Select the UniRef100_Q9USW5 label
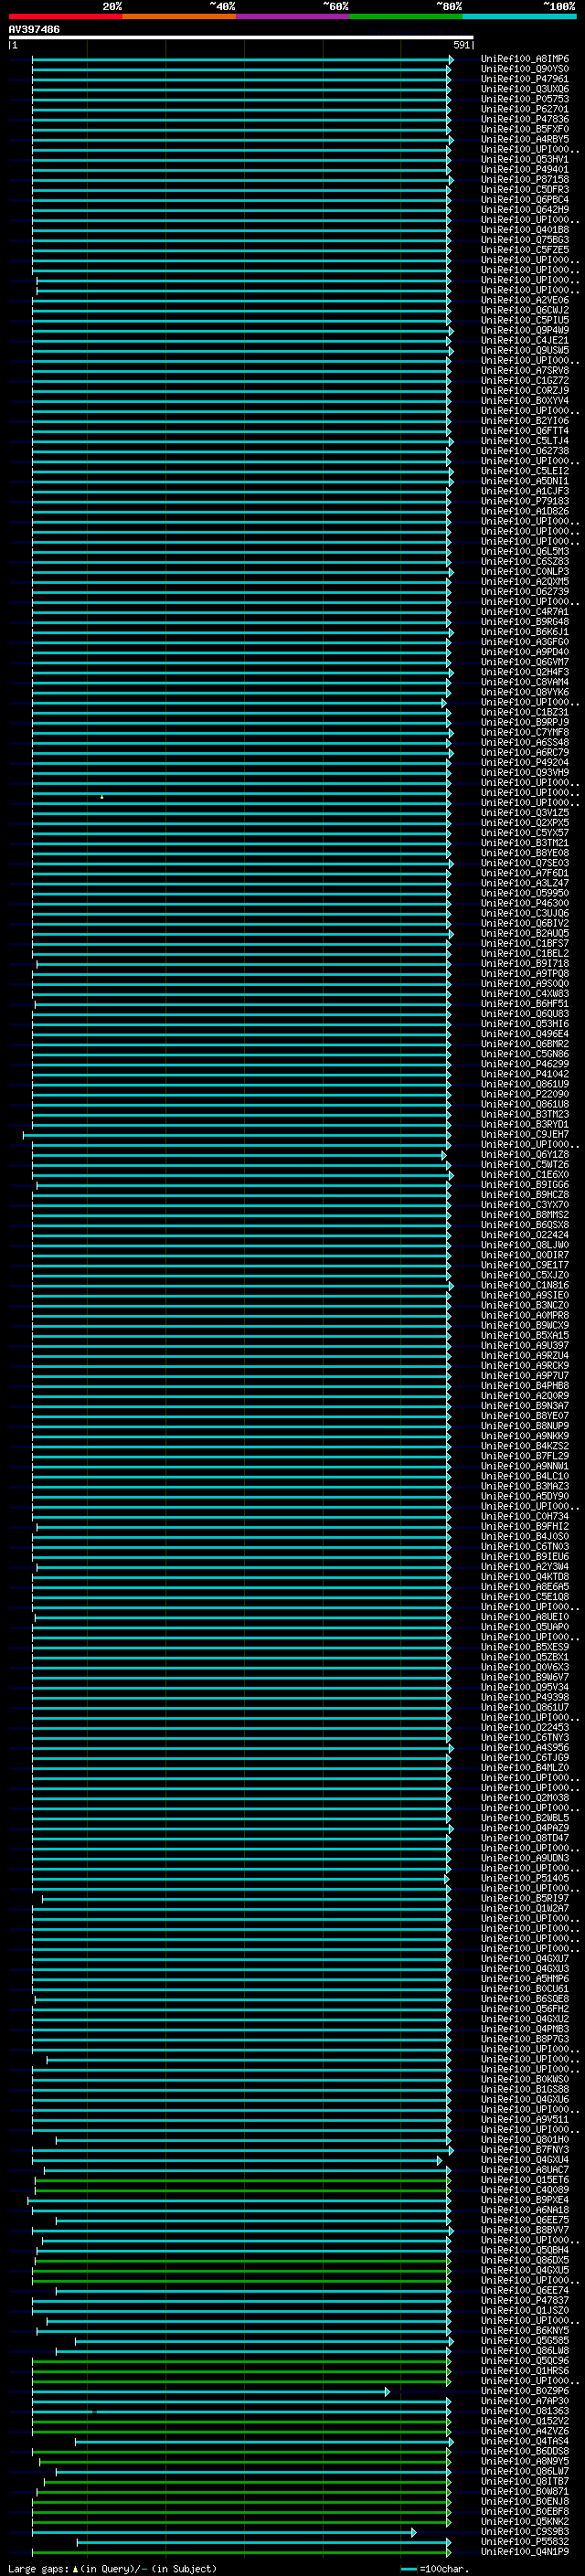This screenshot has height=2576, width=585. click(525, 351)
